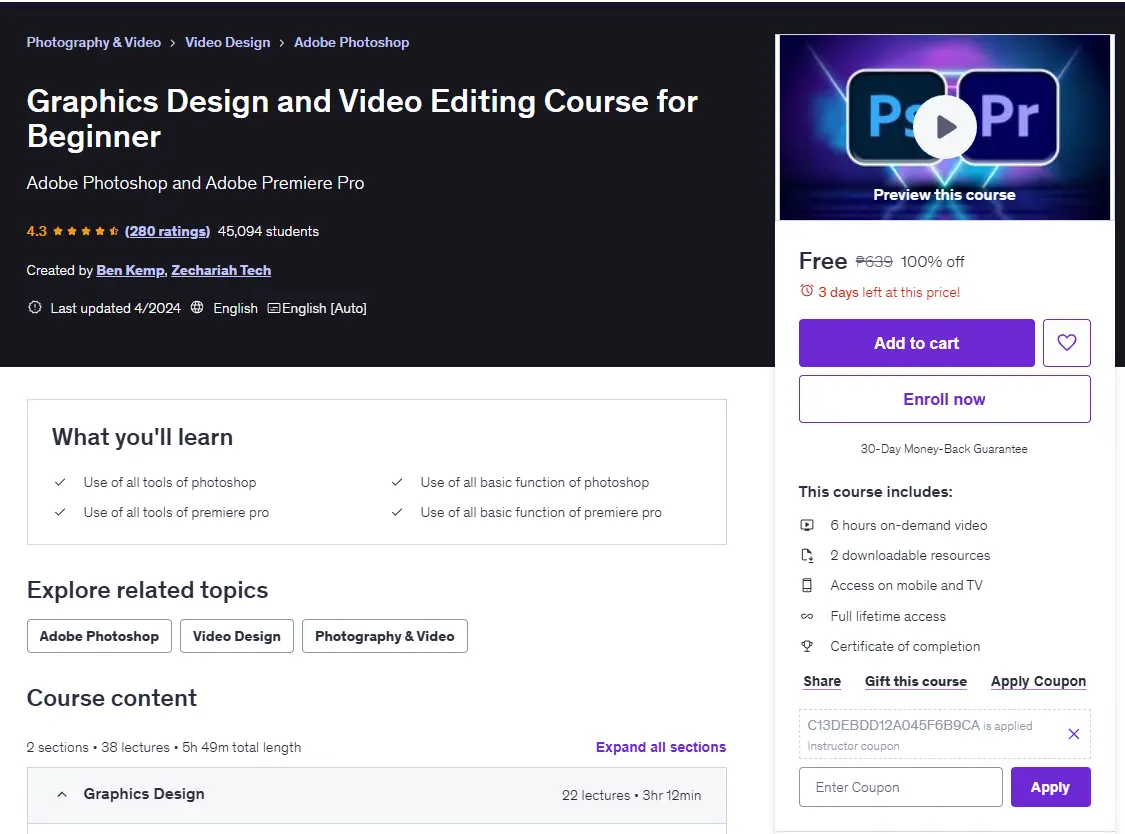Click checkmark beside basic function of photoshop
Image resolution: width=1125 pixels, height=834 pixels.
pos(397,482)
